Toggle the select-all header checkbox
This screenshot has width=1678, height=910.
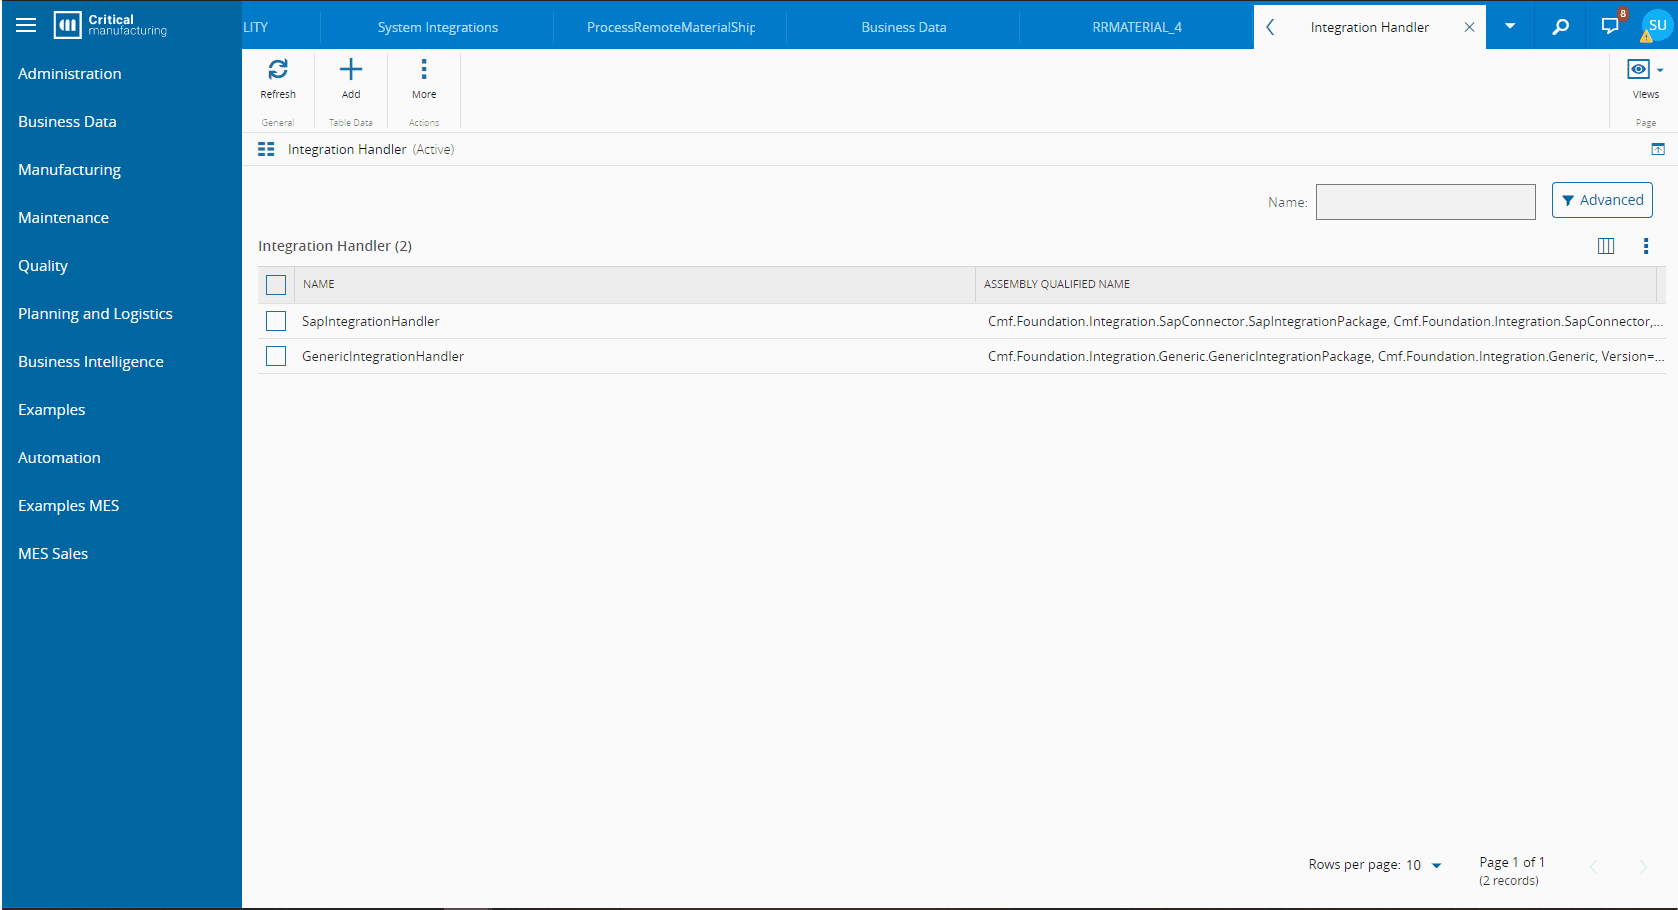pos(276,285)
